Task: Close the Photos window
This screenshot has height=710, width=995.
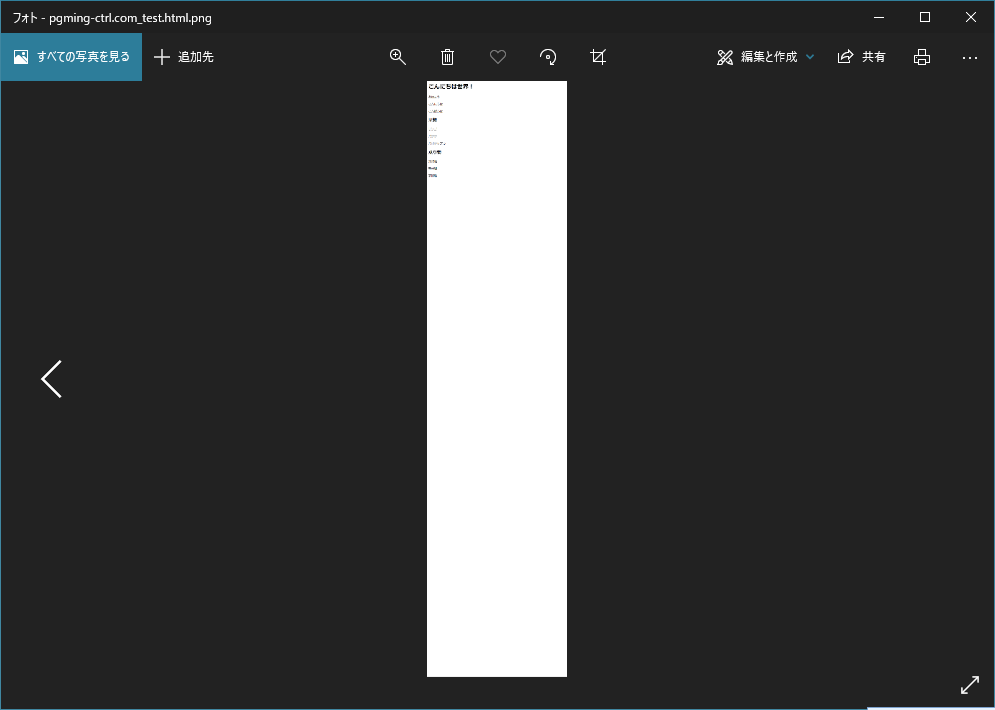Action: pyautogui.click(x=971, y=17)
